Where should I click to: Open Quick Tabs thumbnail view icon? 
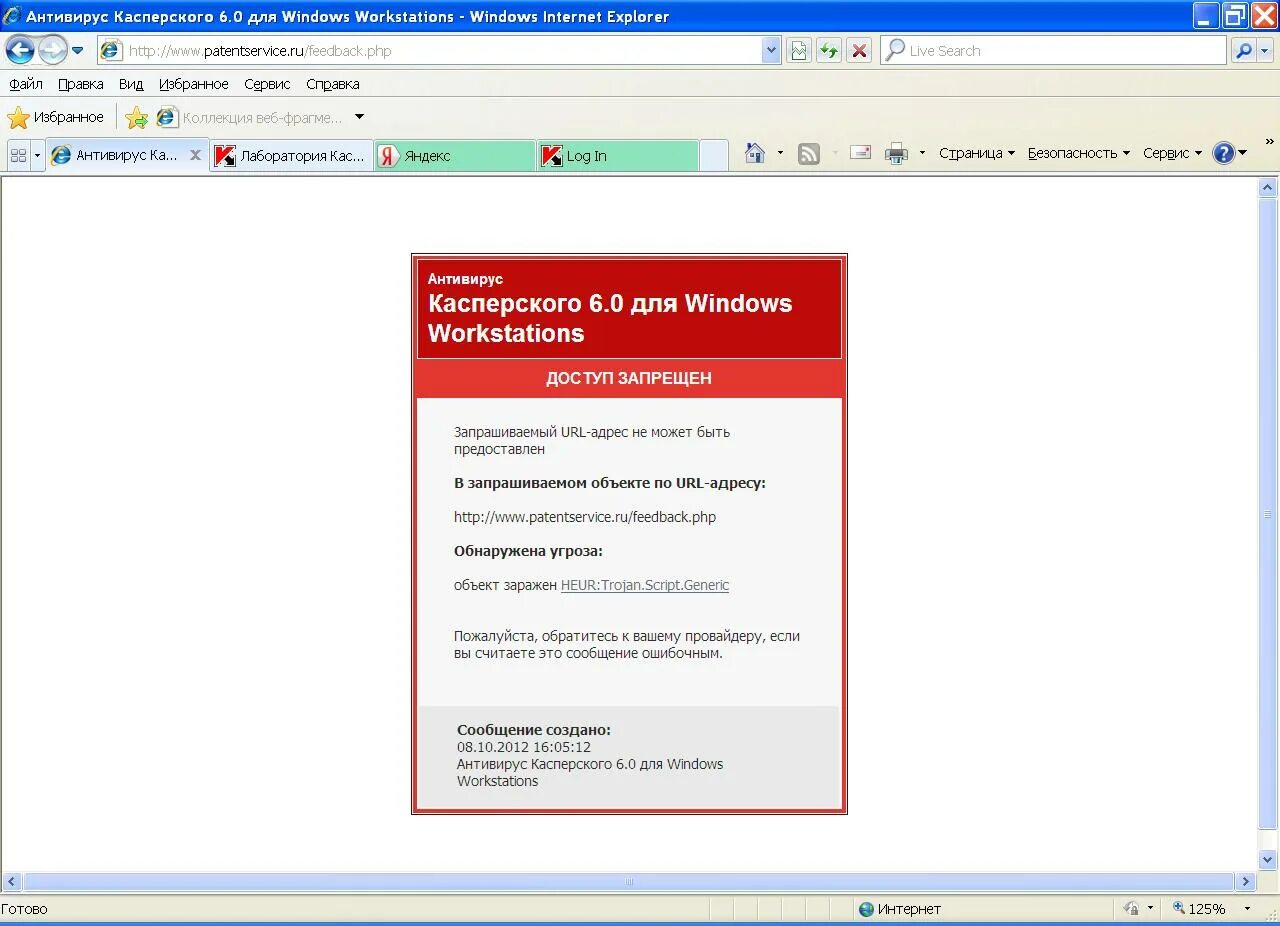click(x=18, y=155)
